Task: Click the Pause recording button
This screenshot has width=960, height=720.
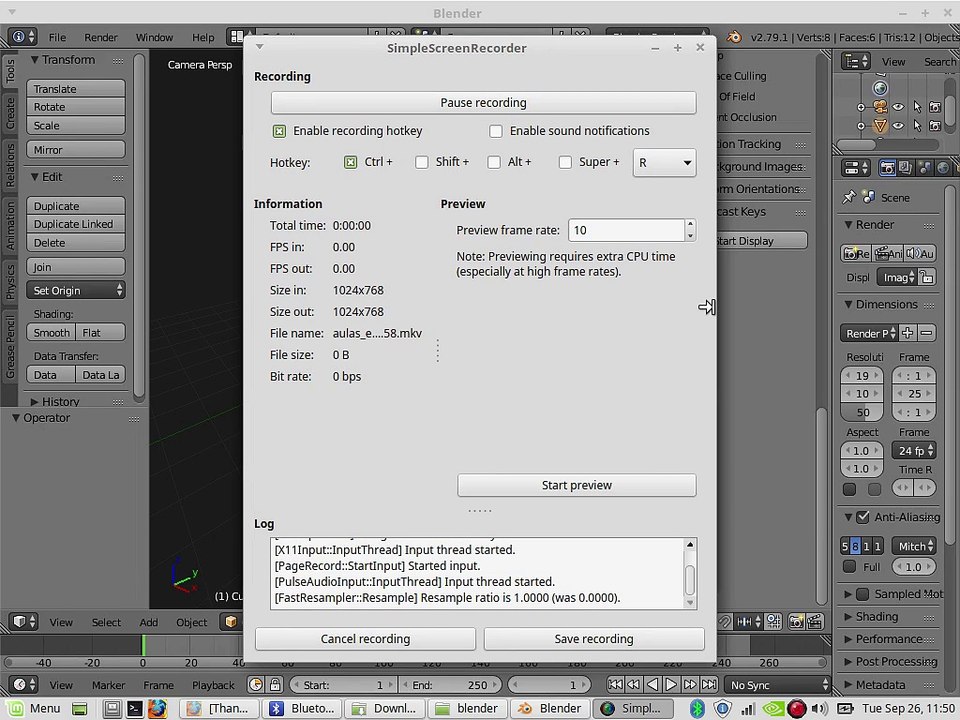Action: [483, 102]
